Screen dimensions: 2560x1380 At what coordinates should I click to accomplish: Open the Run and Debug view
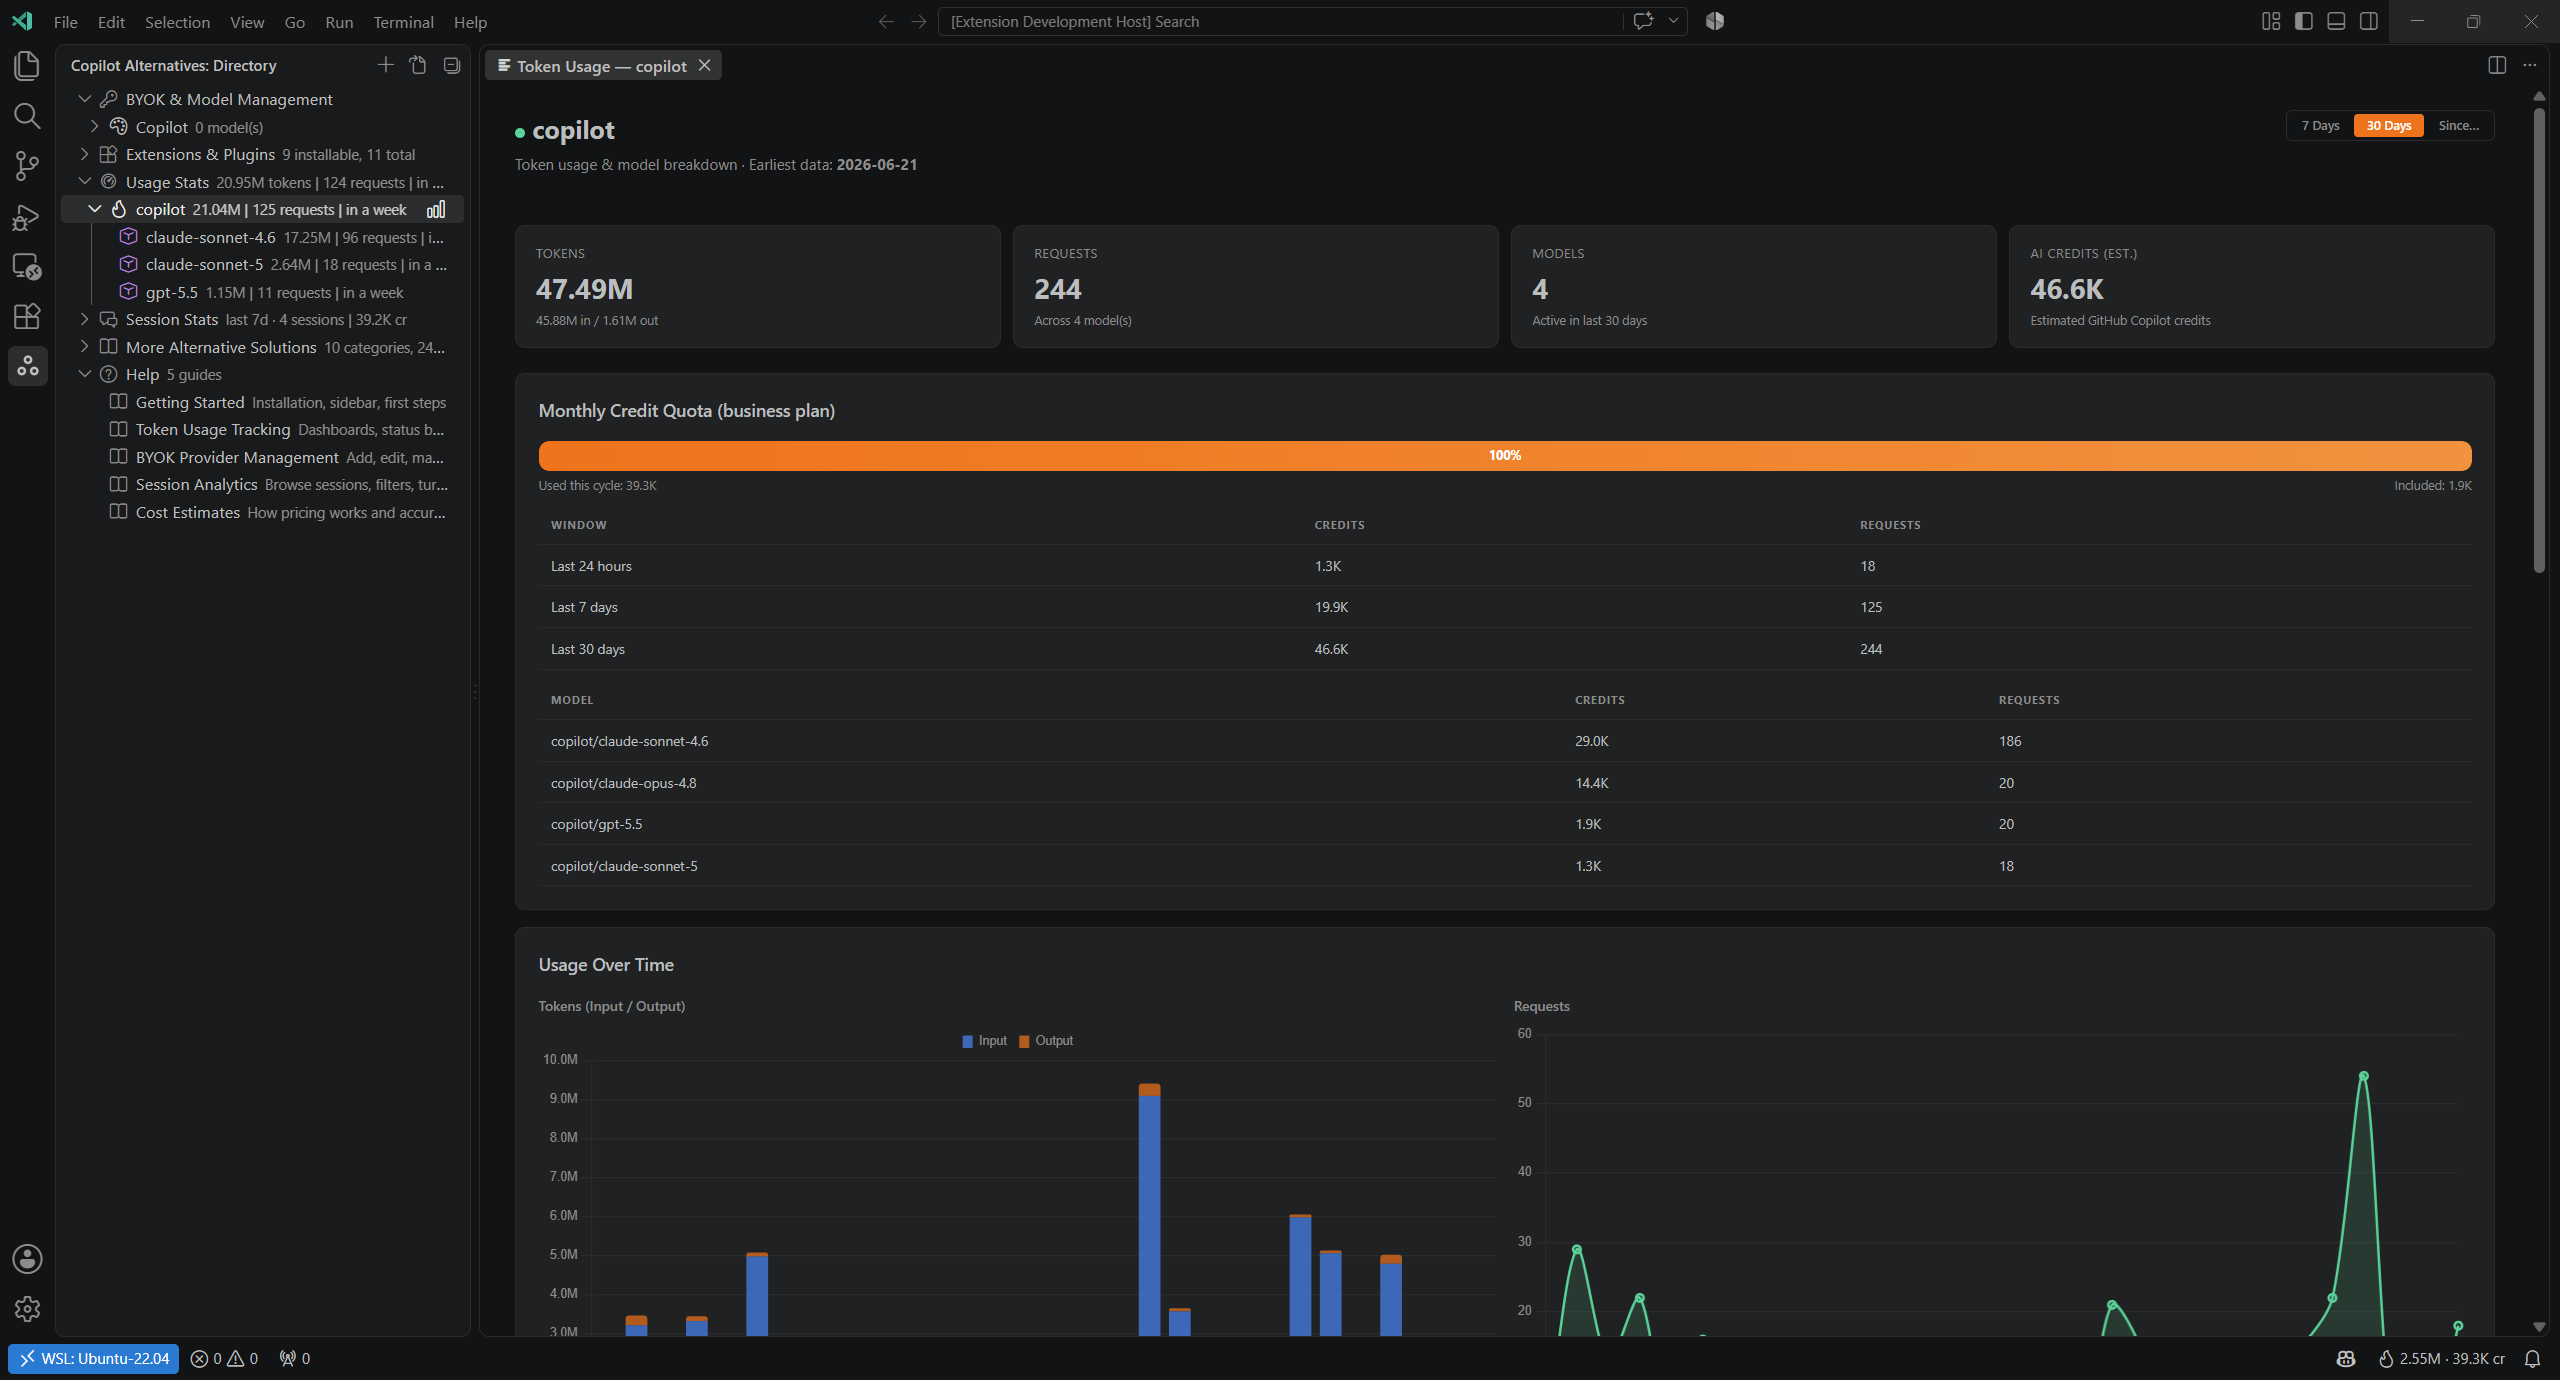[27, 217]
